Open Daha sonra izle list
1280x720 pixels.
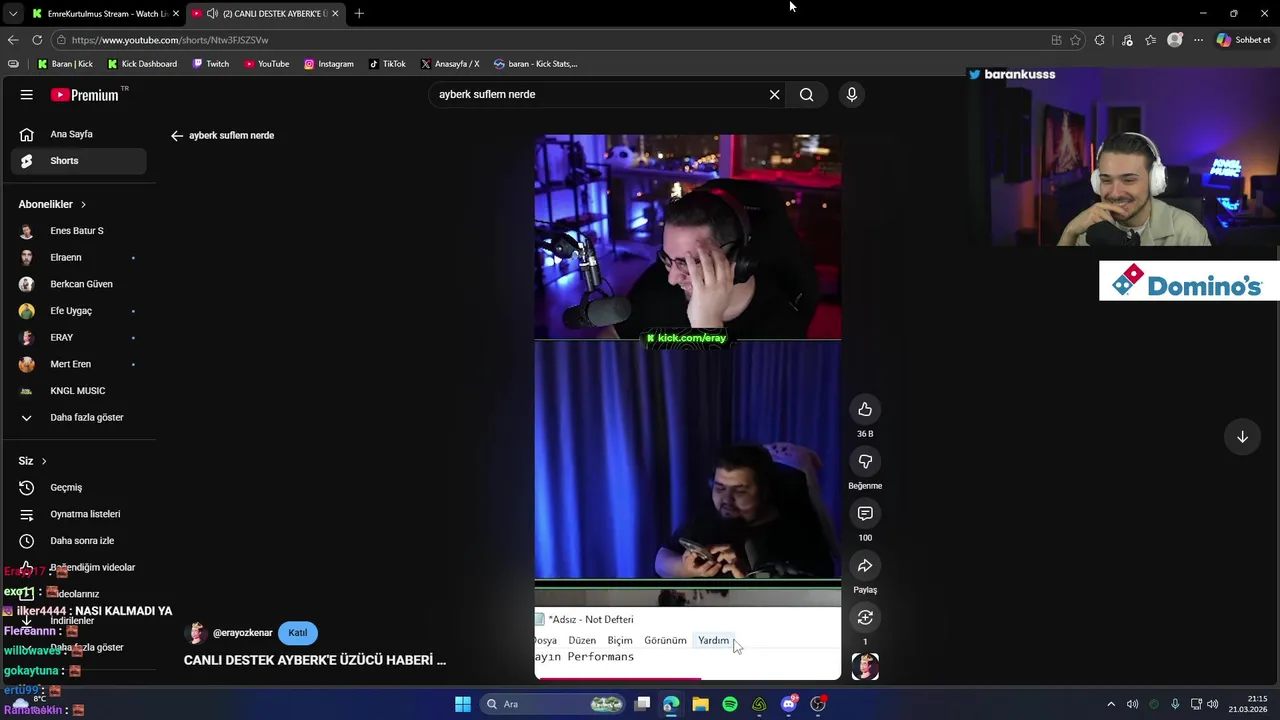click(x=78, y=541)
